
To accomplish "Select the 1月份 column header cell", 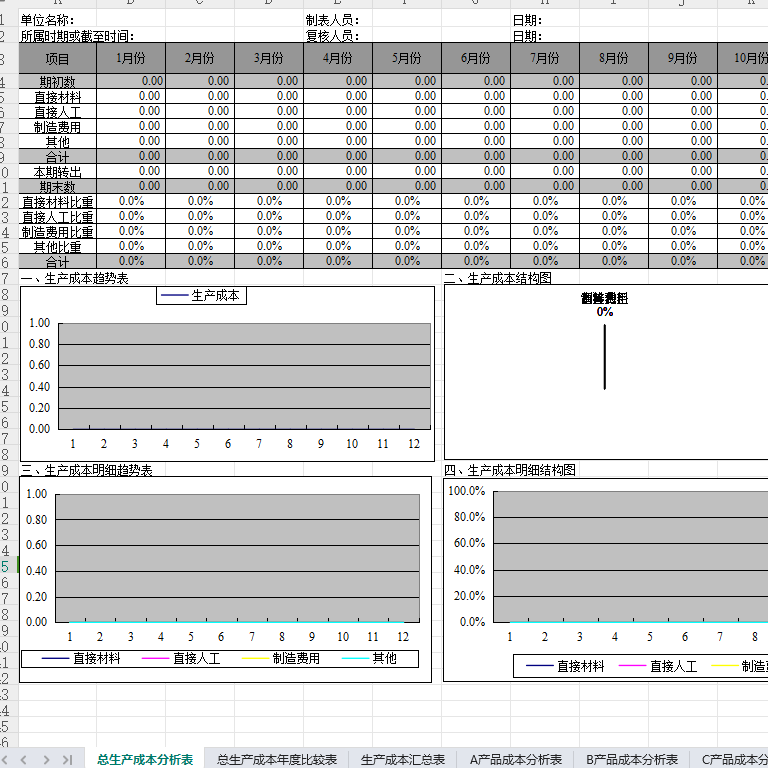I will (131, 59).
